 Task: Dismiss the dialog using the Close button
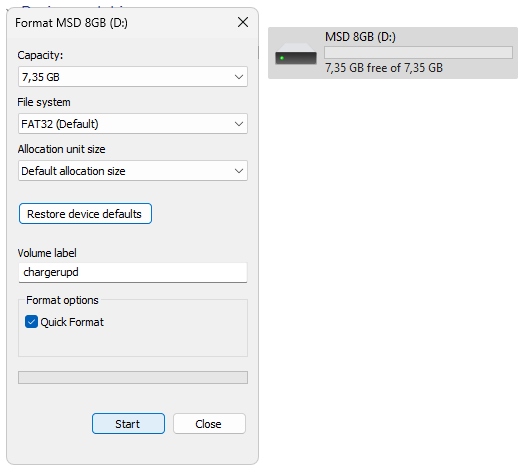click(x=209, y=424)
